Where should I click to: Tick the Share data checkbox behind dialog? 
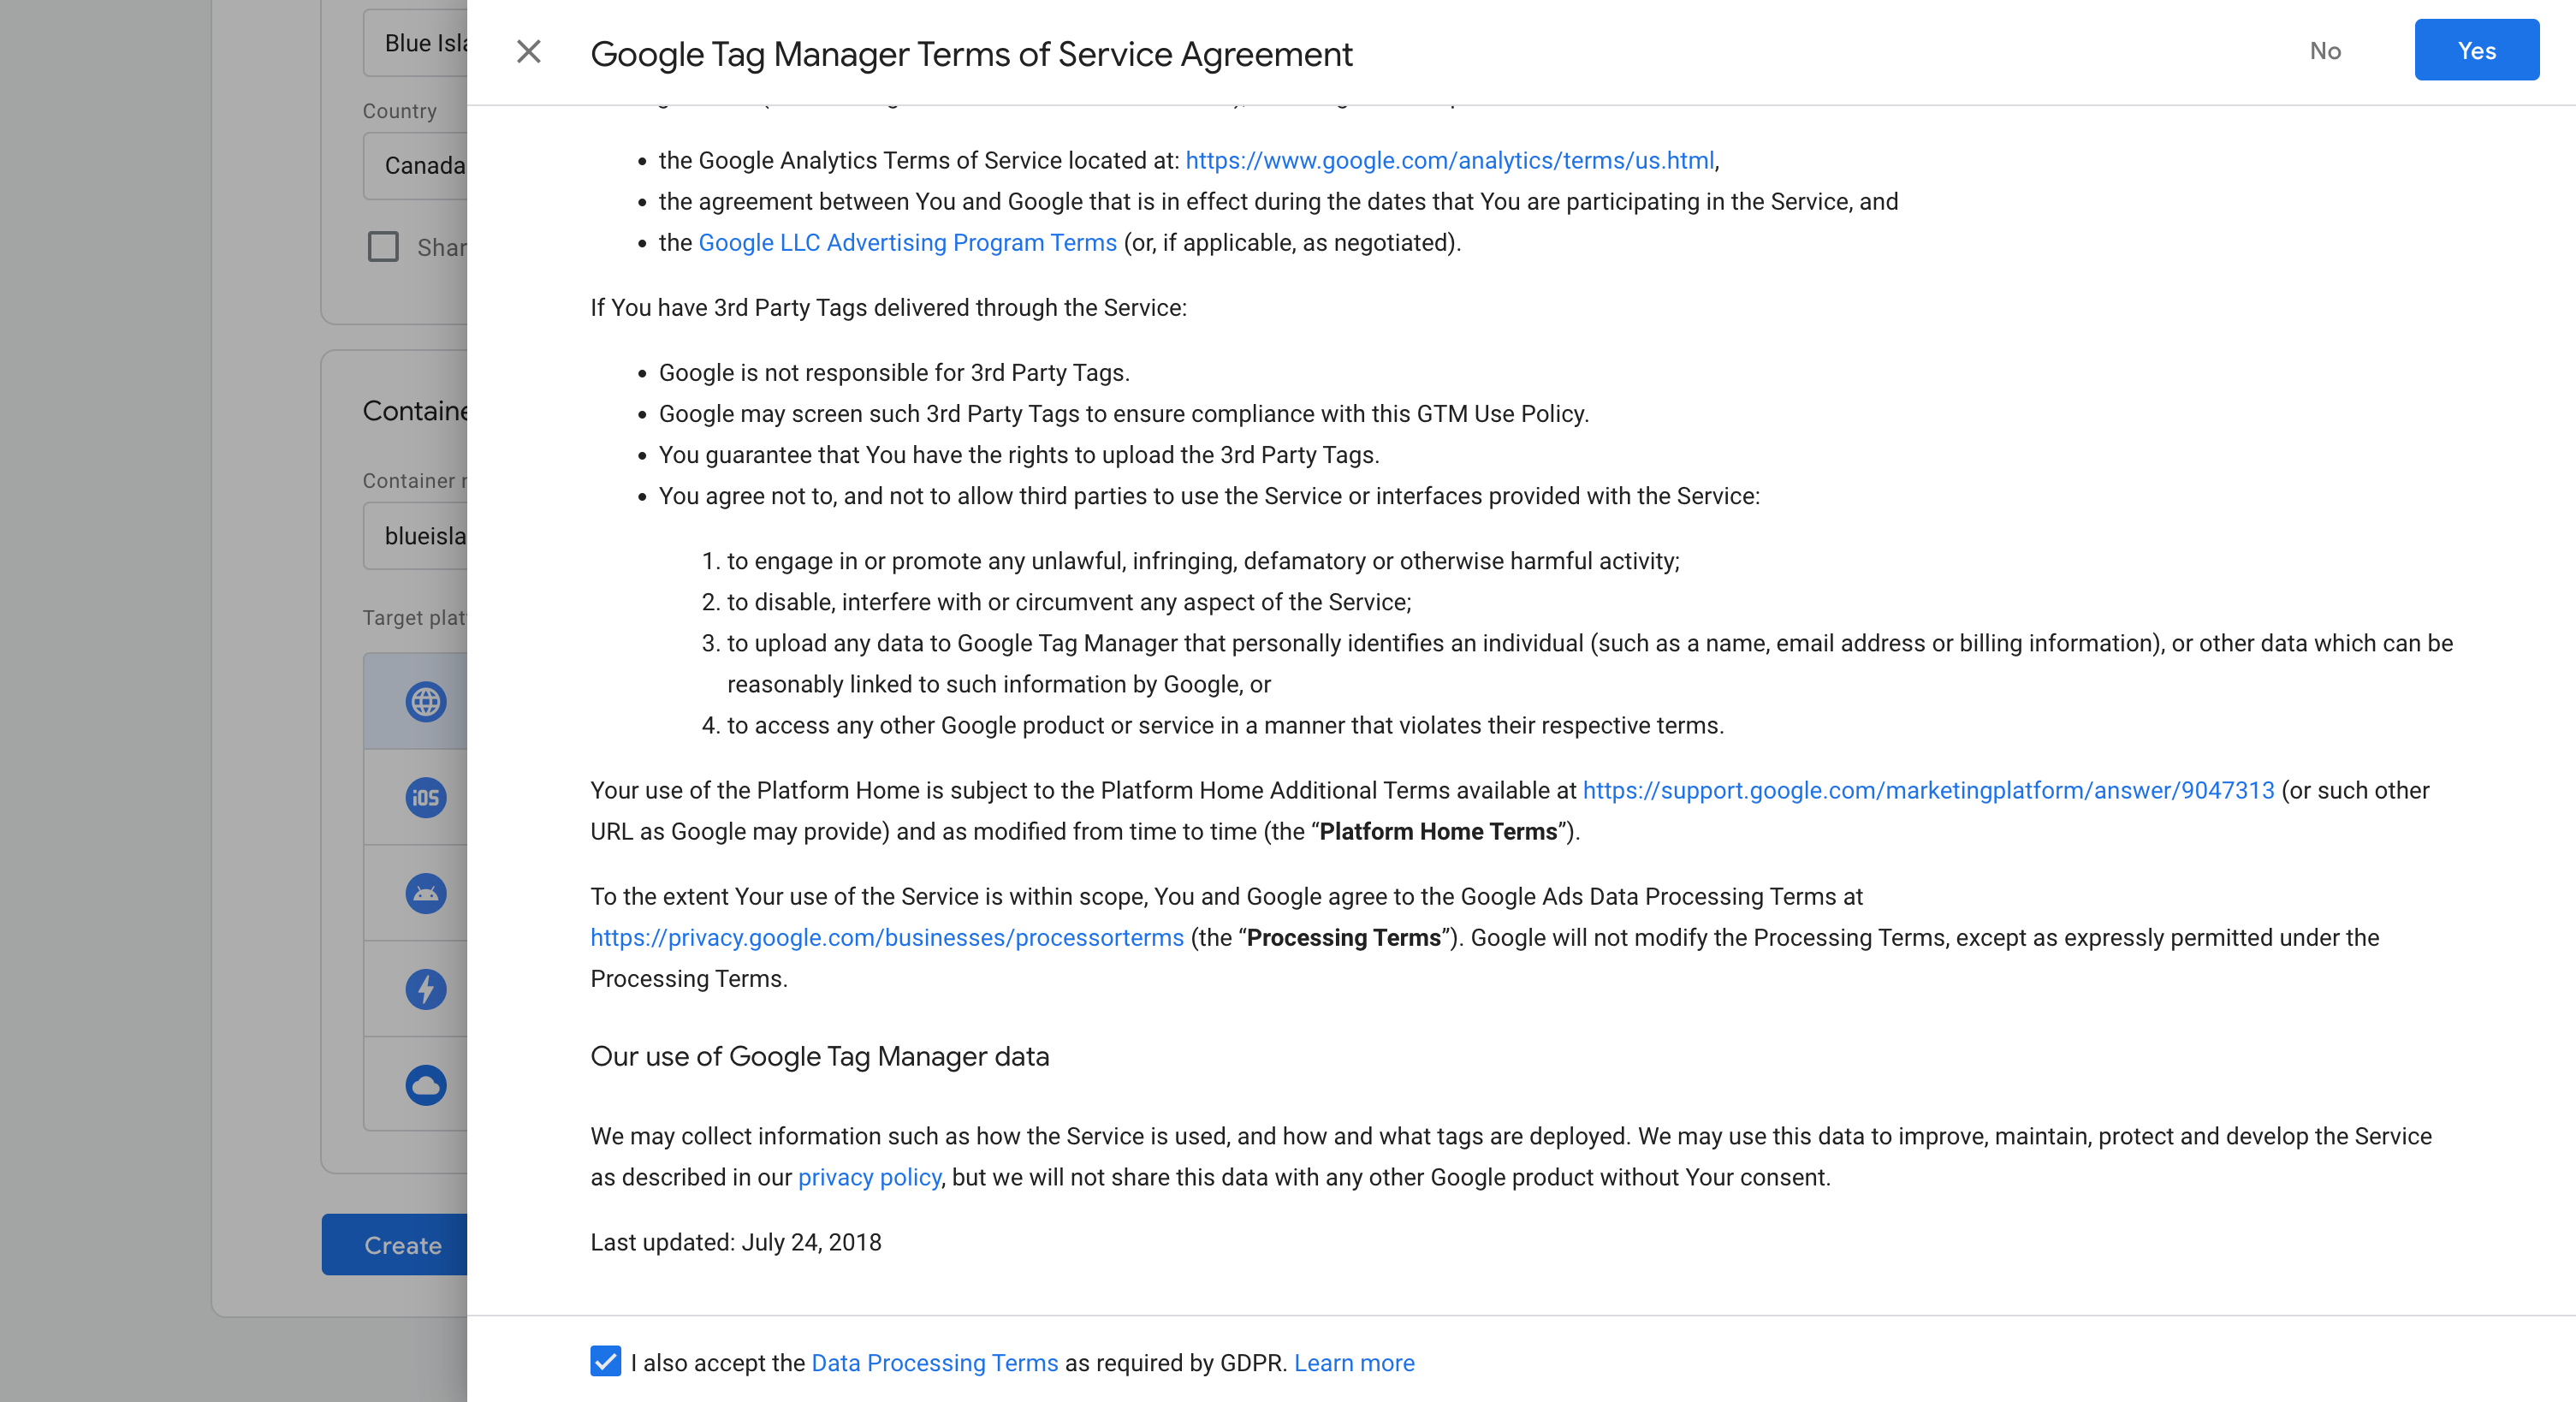[x=383, y=246]
